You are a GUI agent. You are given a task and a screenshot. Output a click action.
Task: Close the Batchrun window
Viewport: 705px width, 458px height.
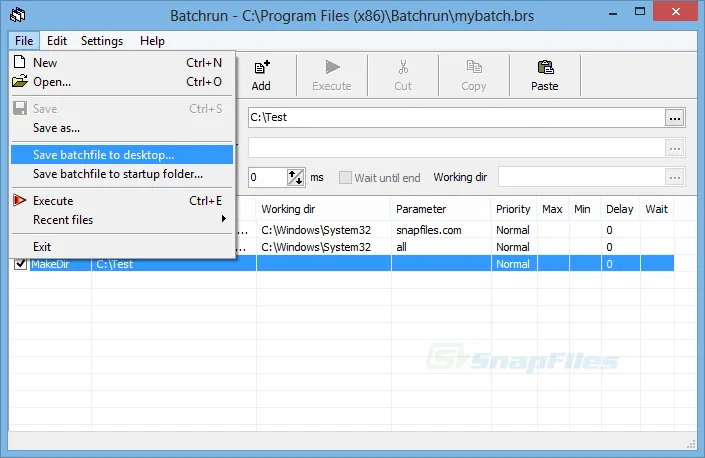click(675, 12)
